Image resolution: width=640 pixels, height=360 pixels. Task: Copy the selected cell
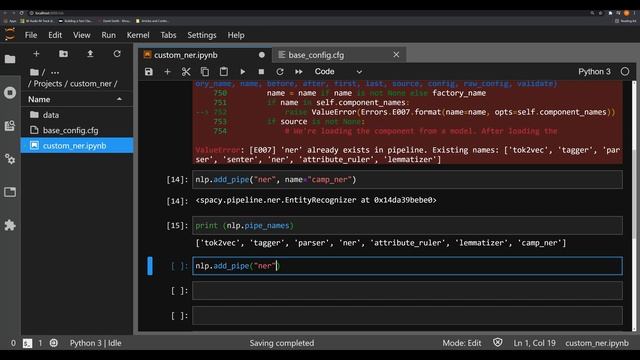[x=205, y=72]
